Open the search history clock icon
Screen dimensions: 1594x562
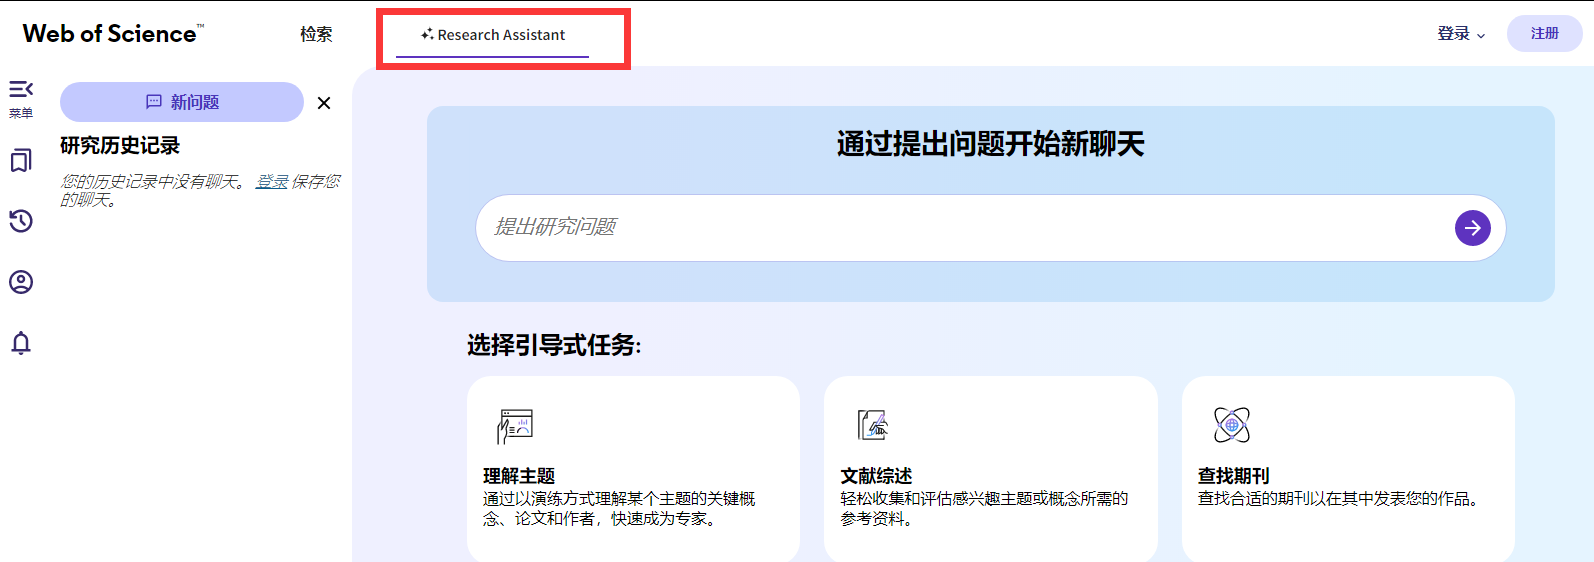click(21, 221)
